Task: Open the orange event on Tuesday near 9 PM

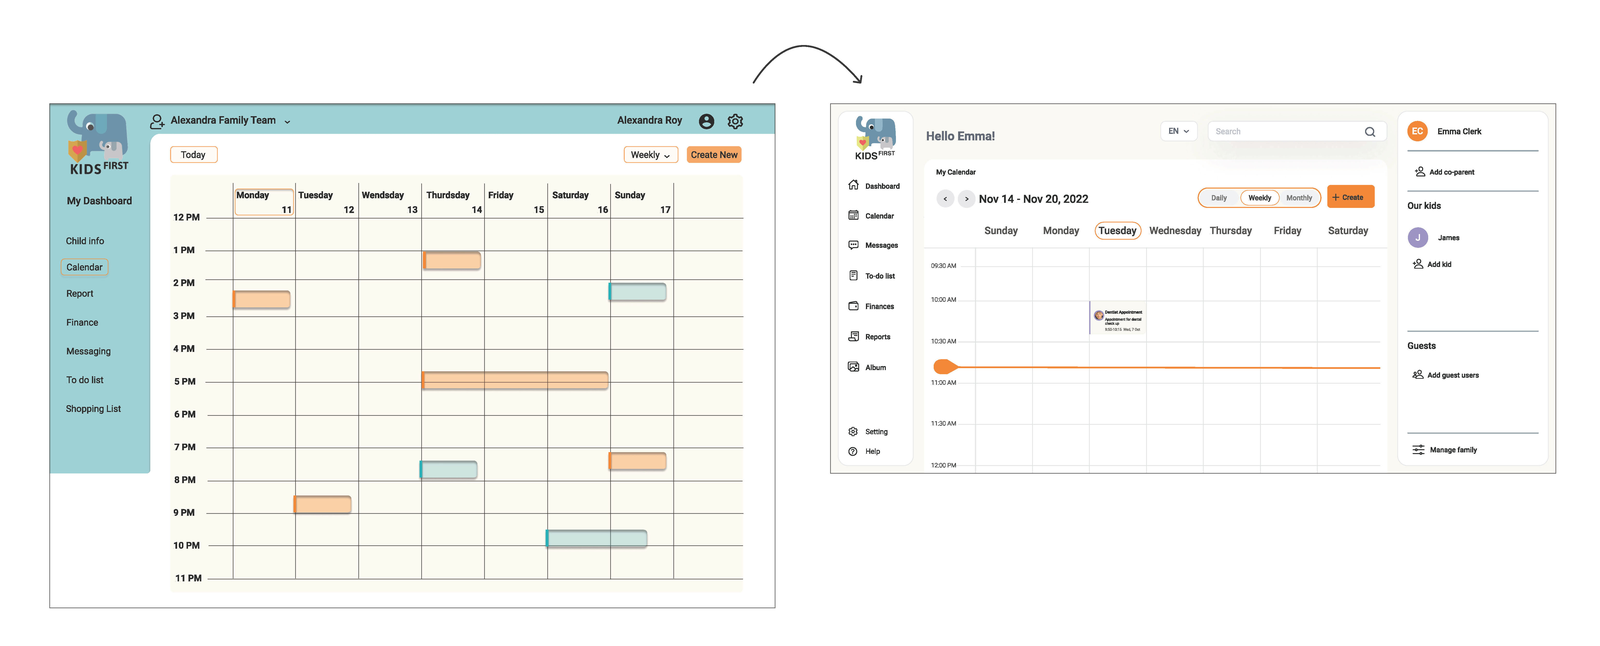Action: [x=322, y=505]
